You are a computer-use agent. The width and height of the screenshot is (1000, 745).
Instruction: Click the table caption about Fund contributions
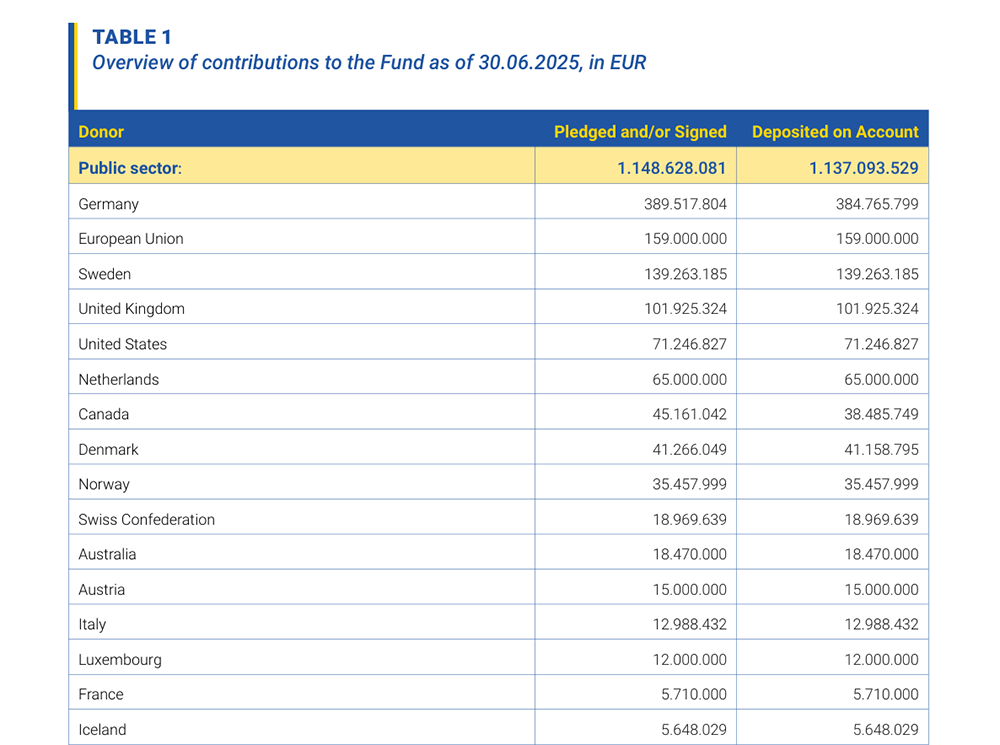pyautogui.click(x=369, y=63)
